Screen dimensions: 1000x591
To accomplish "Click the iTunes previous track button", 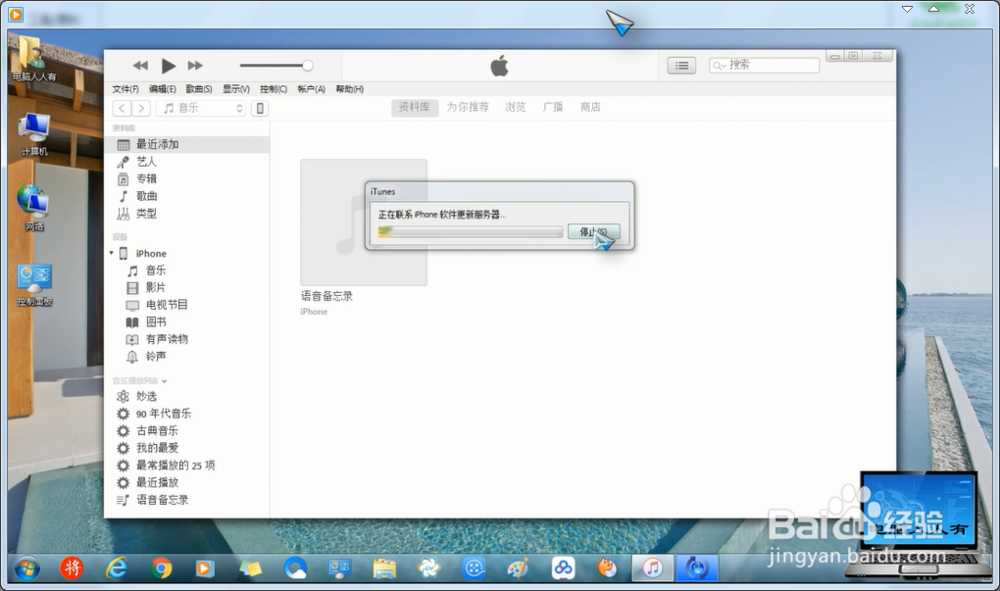I will [140, 66].
